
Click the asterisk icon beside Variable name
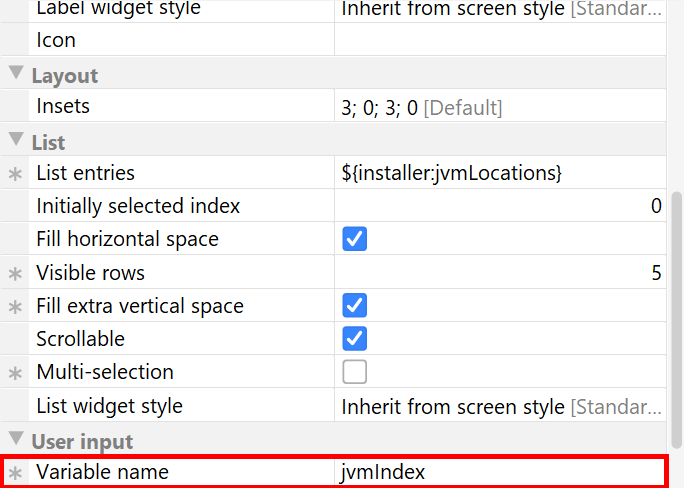(x=15, y=473)
